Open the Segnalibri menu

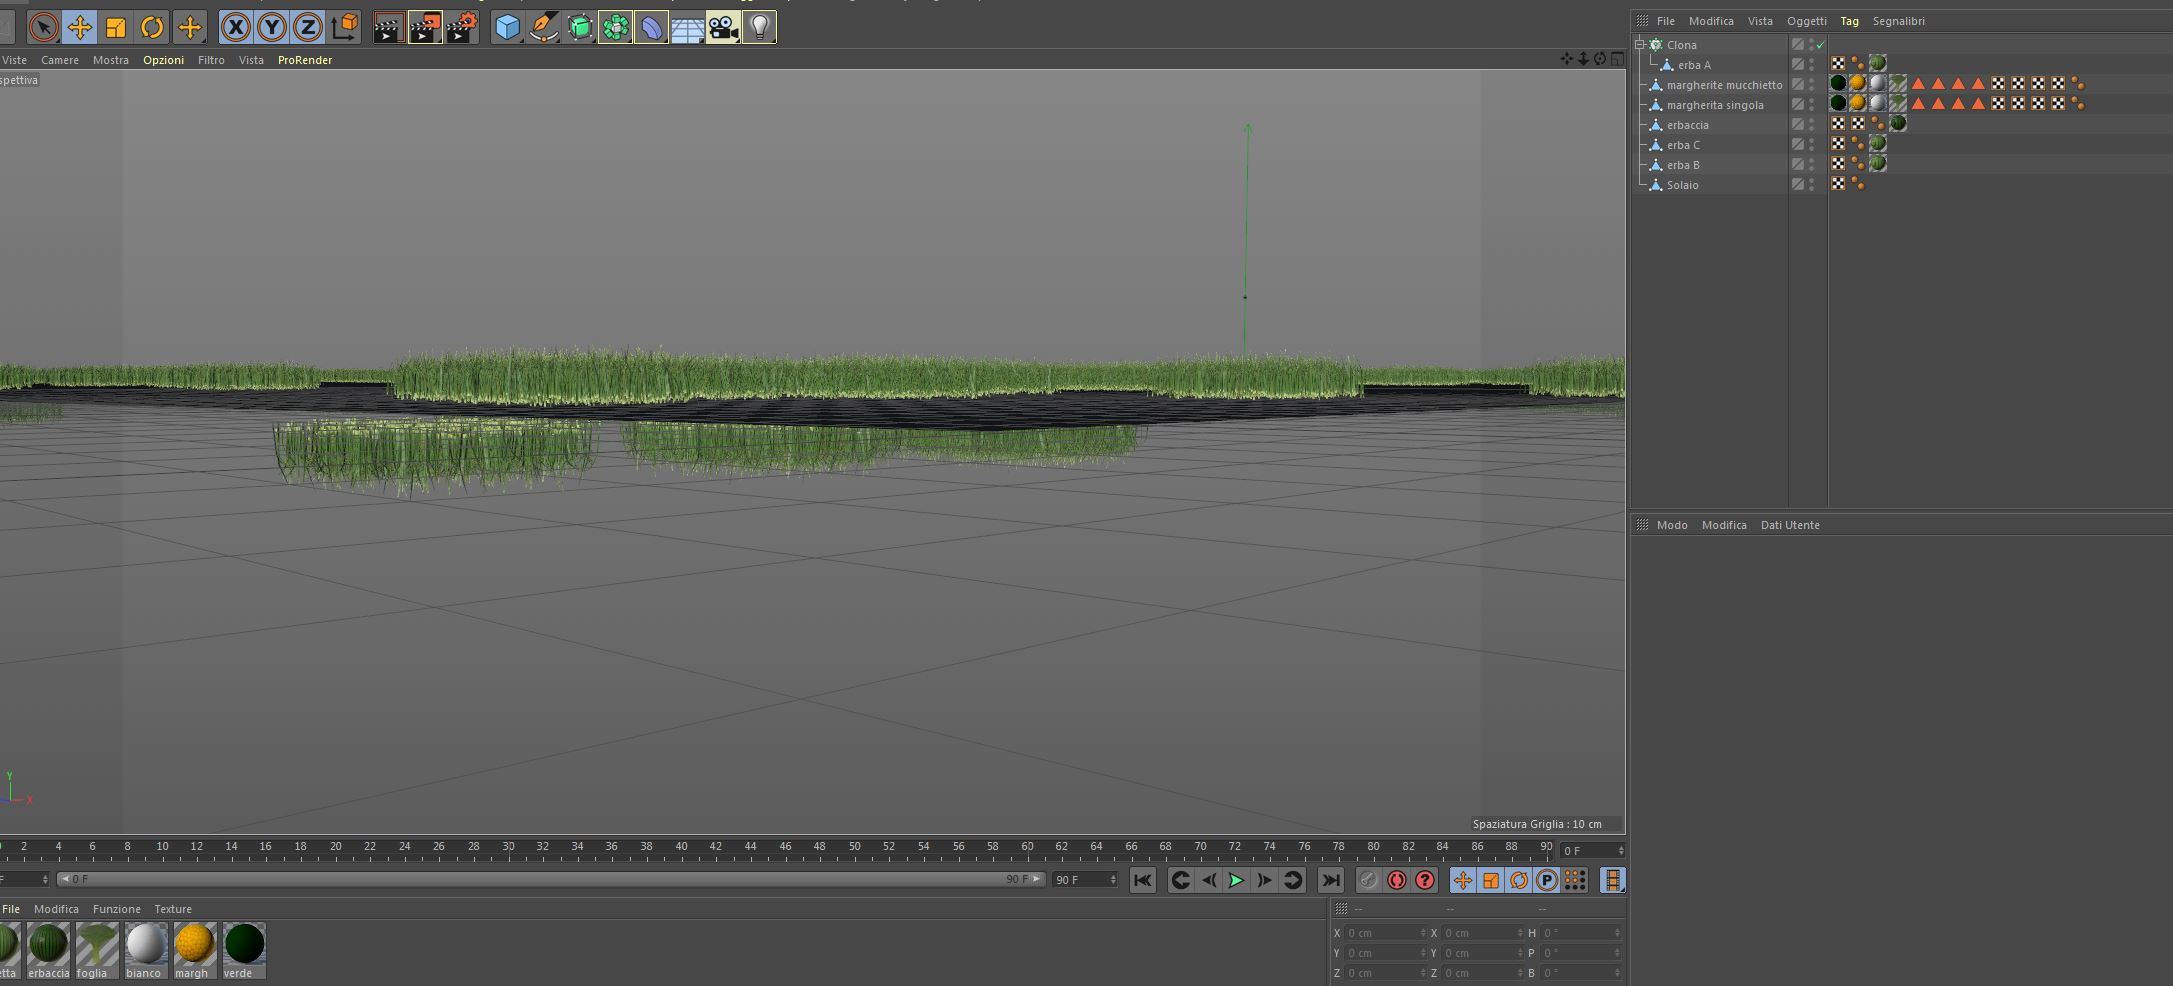coord(1898,21)
